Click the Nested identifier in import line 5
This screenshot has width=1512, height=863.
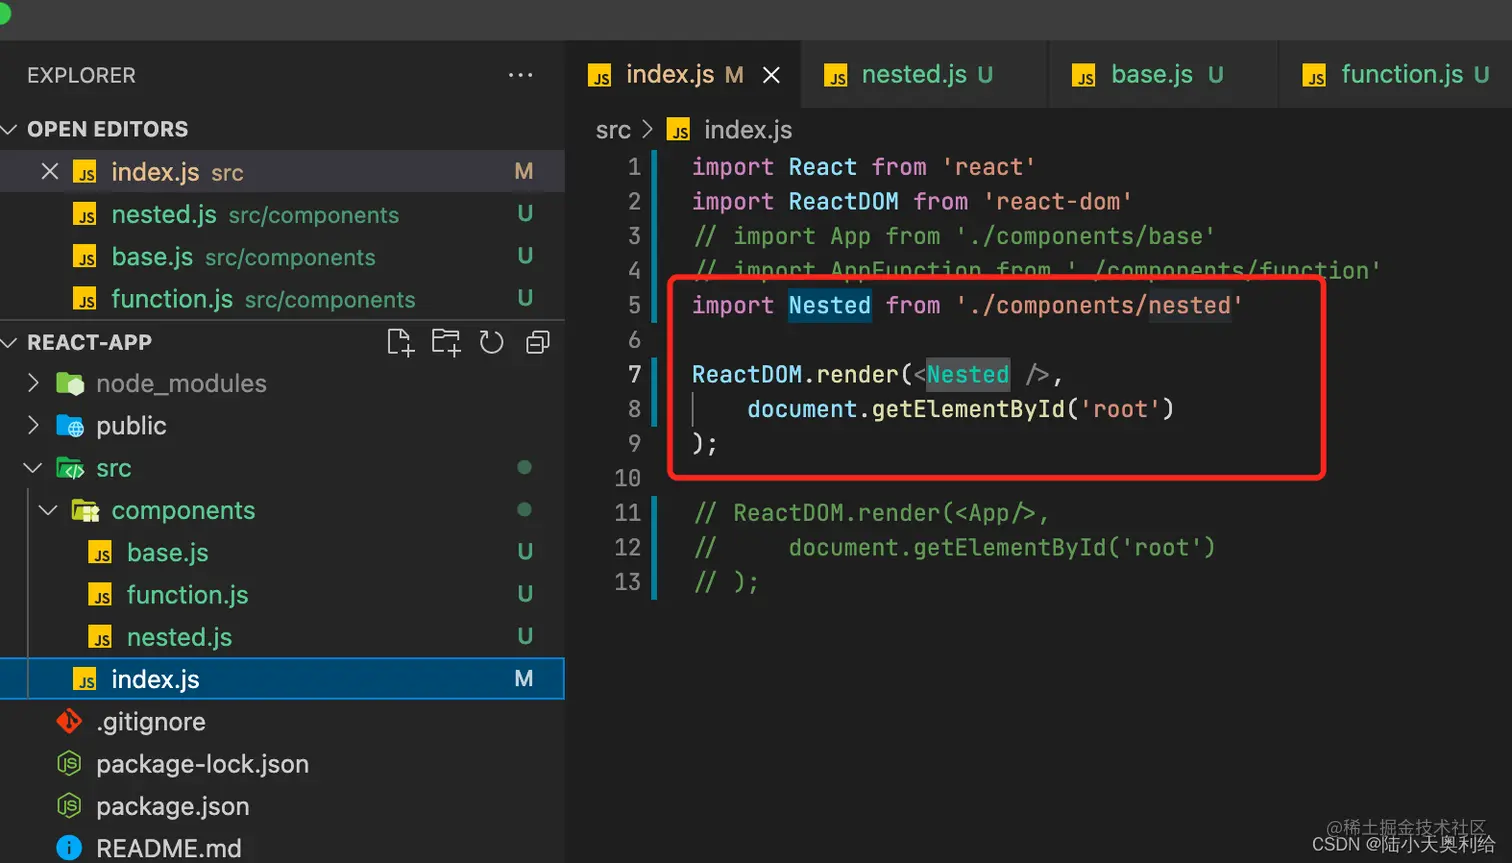(x=829, y=305)
